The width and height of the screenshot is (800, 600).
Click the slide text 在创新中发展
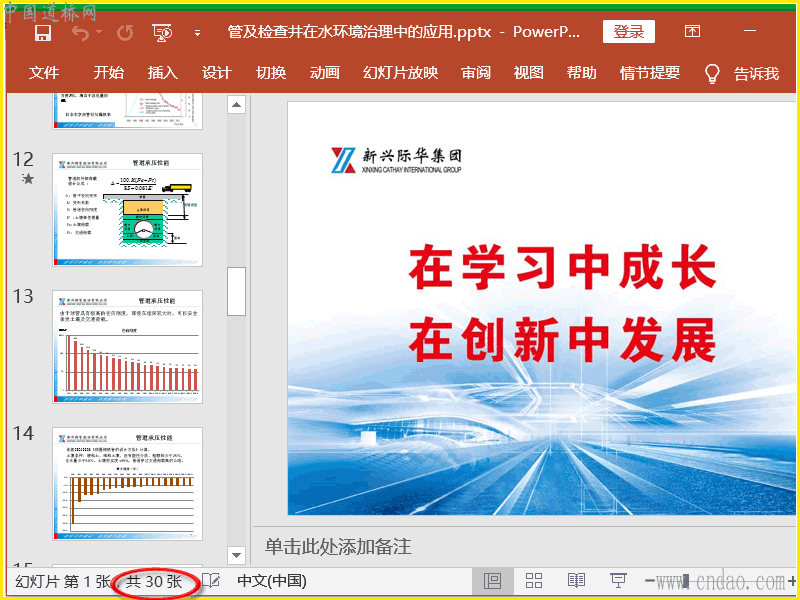pos(562,340)
